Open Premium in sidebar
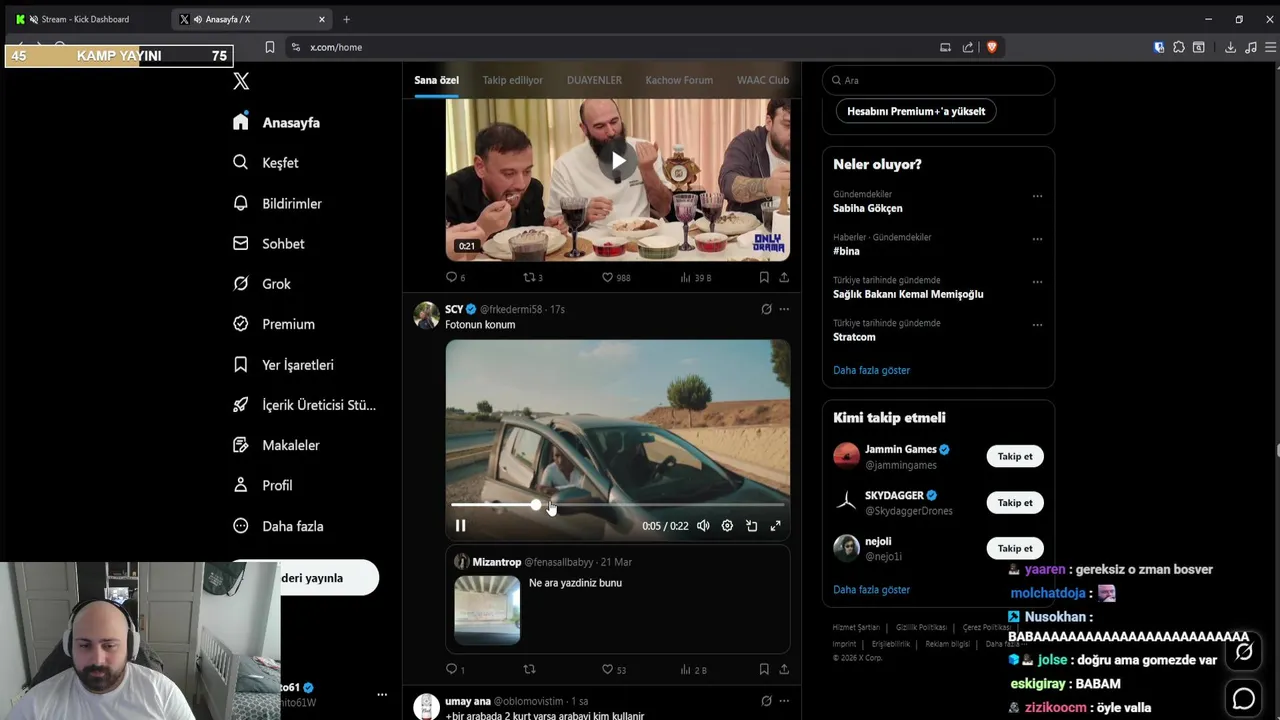This screenshot has height=720, width=1280. point(273,324)
